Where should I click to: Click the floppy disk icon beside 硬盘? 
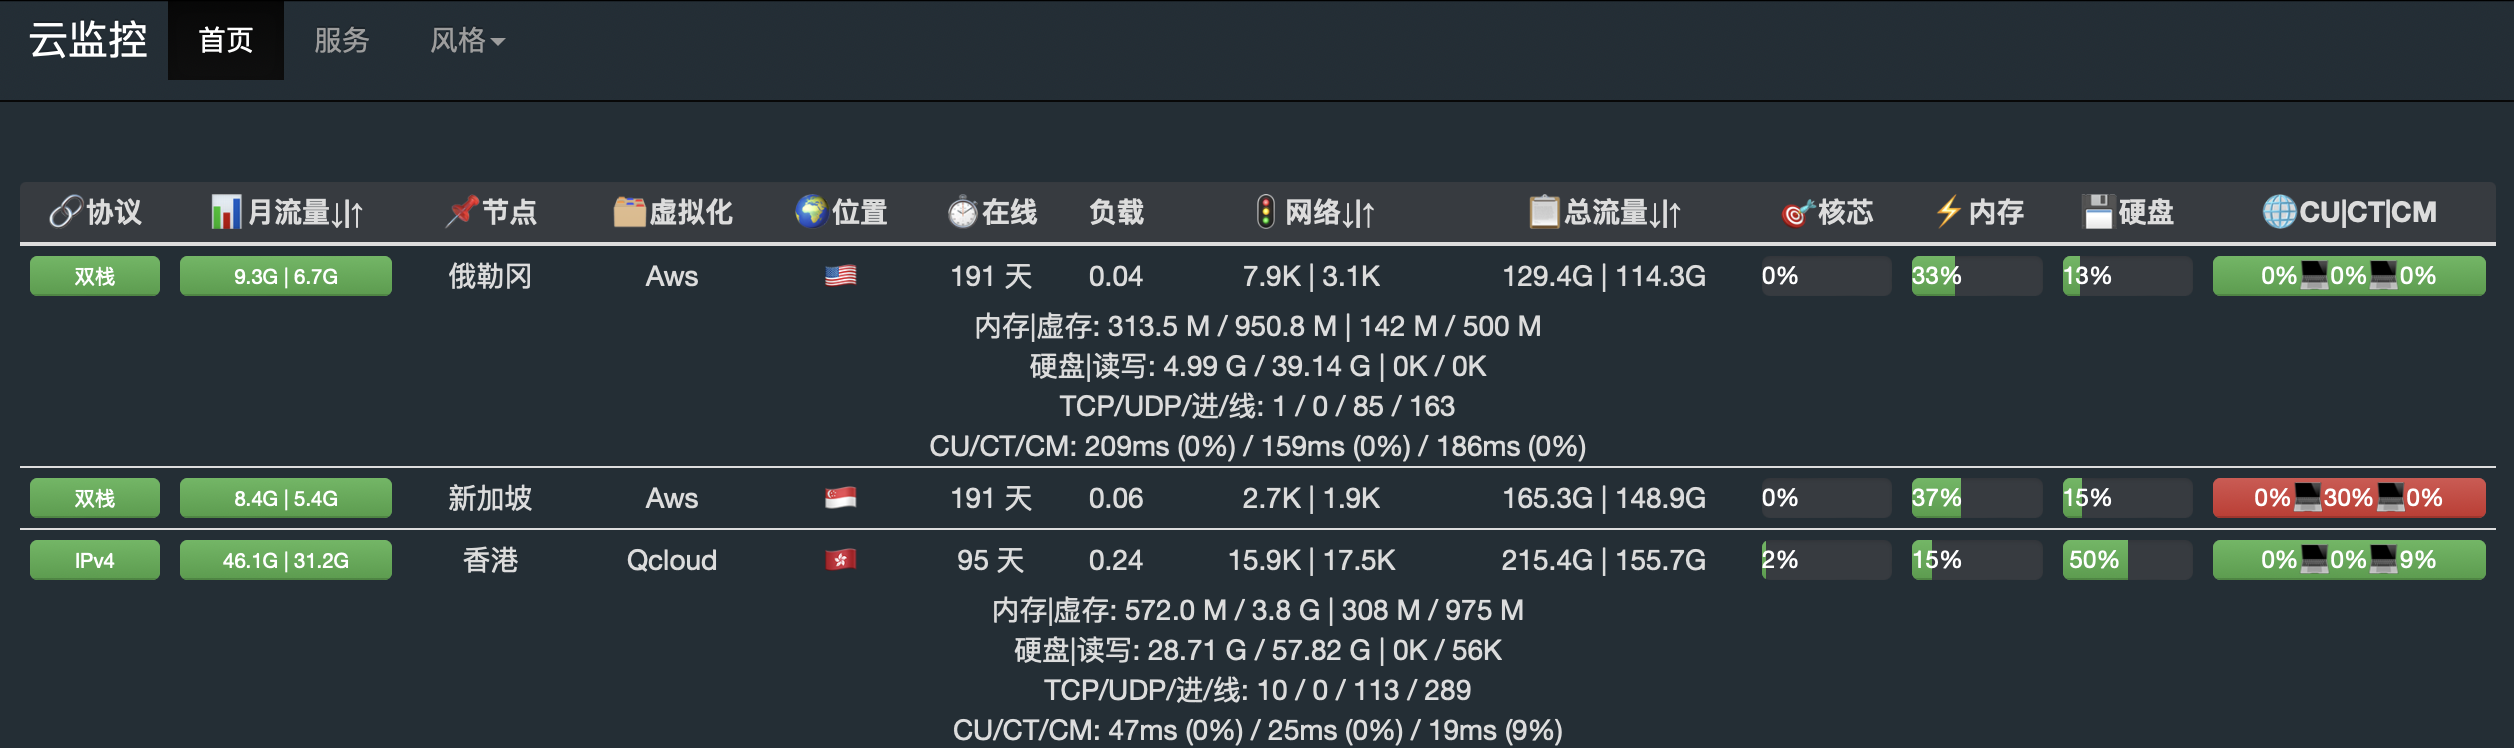point(2098,212)
